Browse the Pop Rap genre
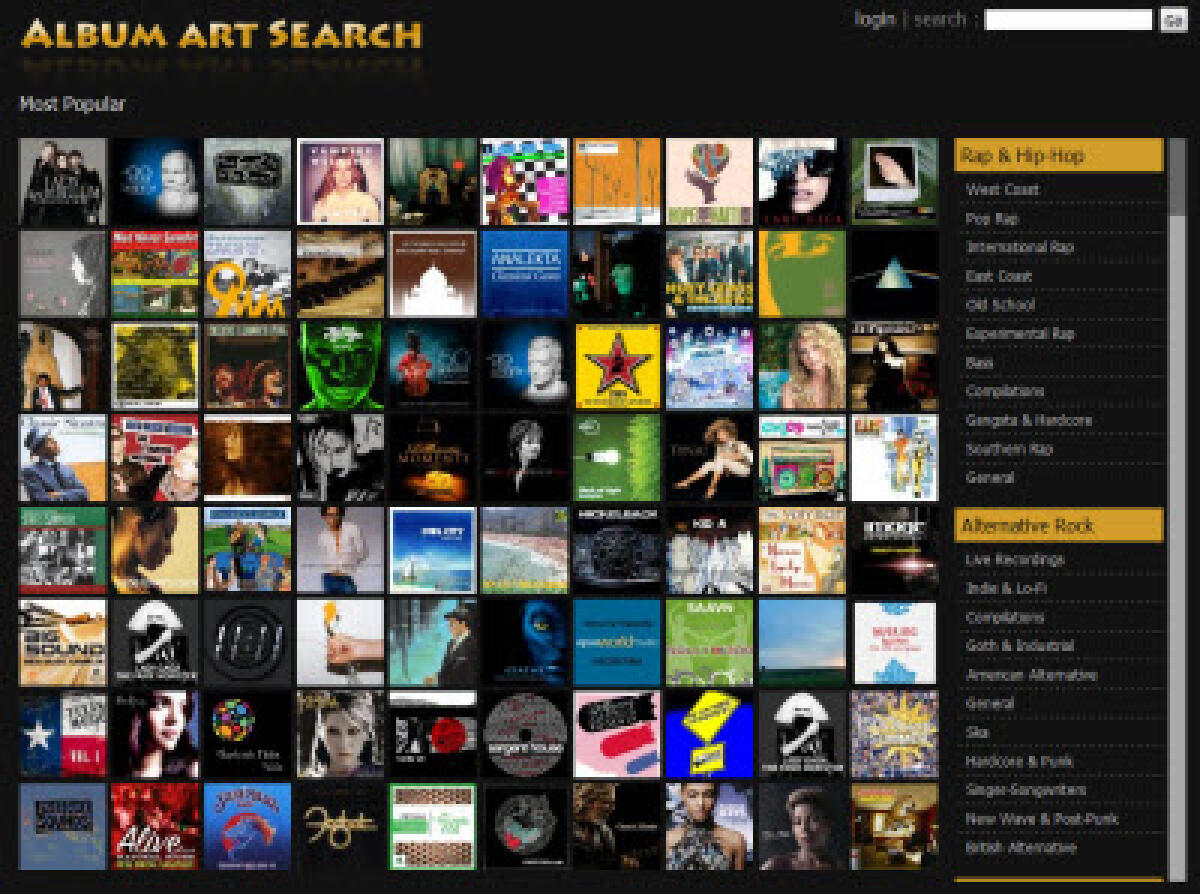1200x894 pixels. (x=992, y=218)
